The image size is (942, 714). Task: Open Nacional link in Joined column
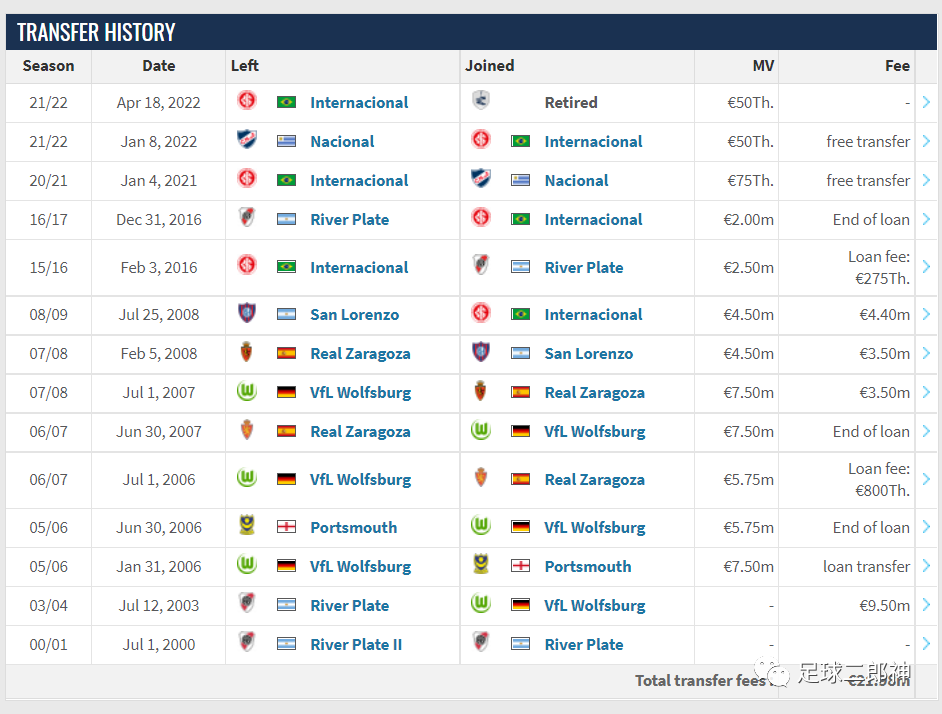[576, 180]
